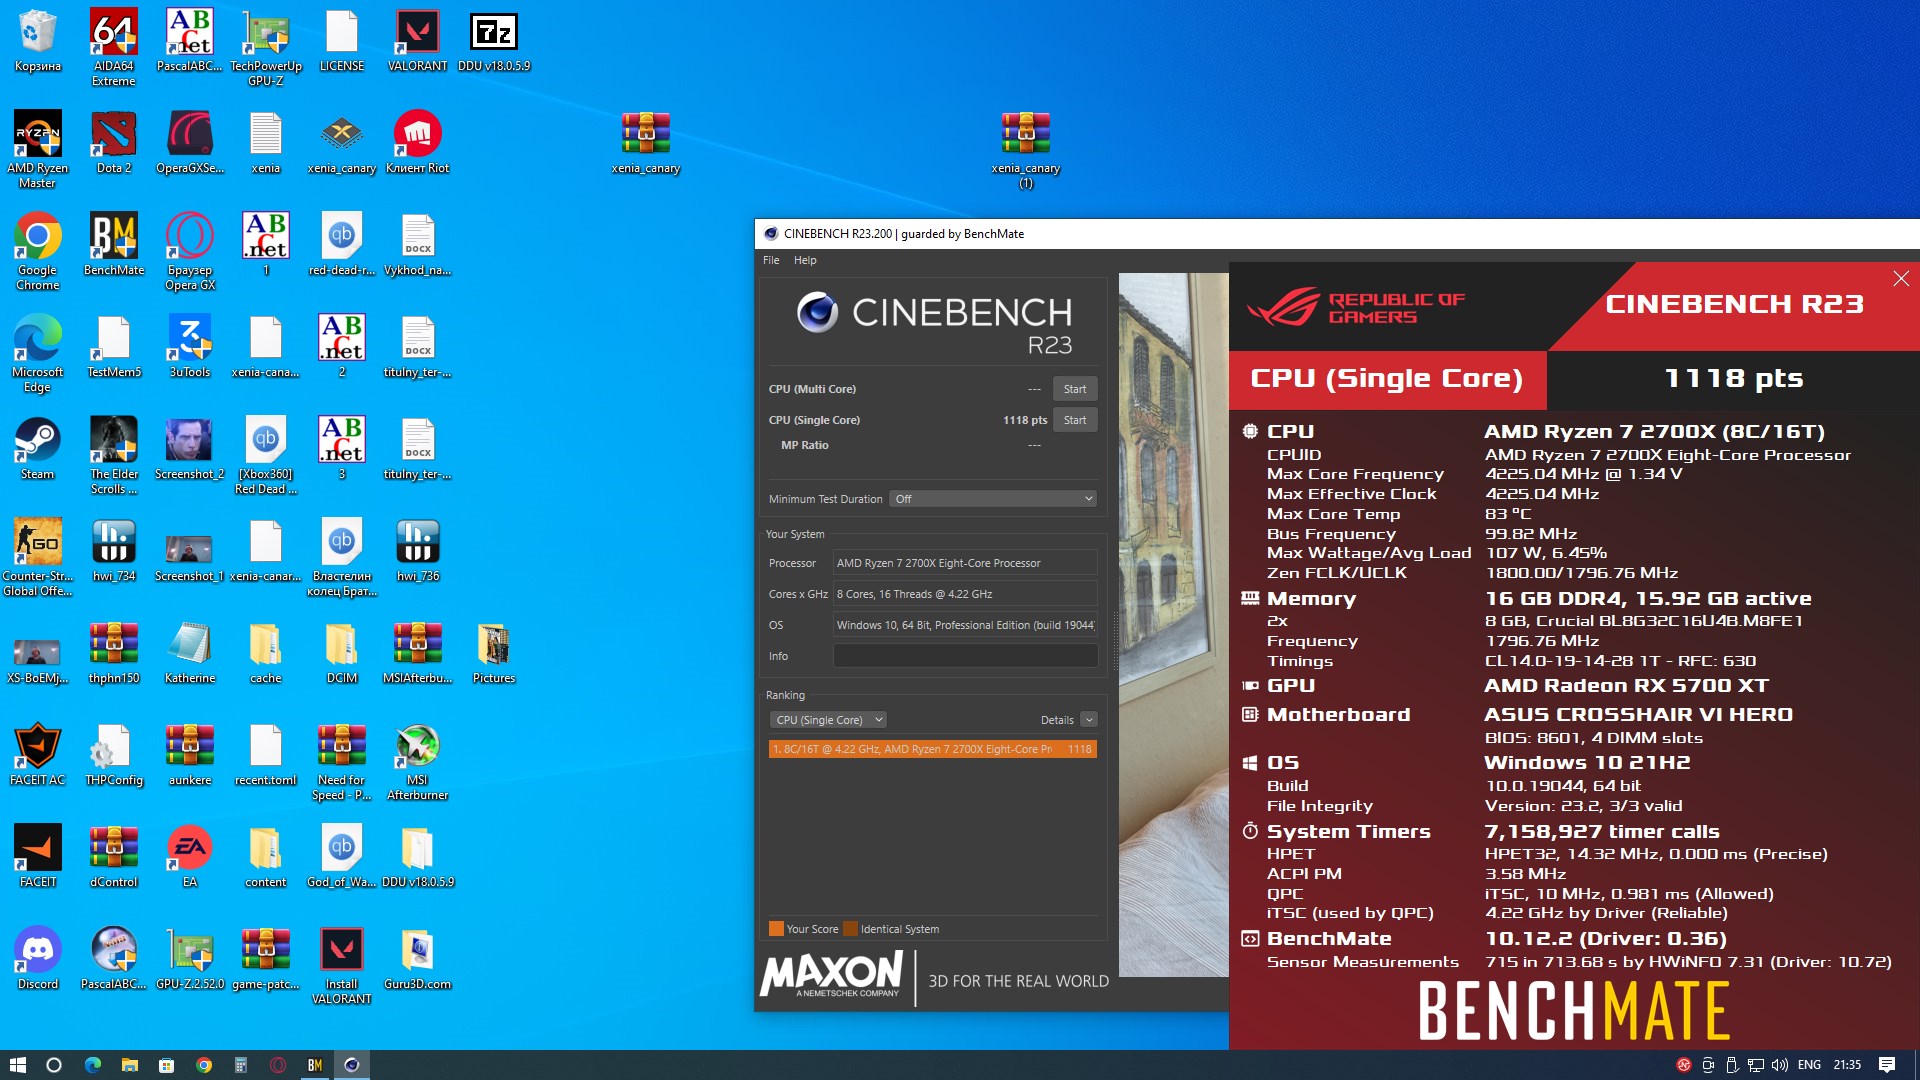Viewport: 1920px width, 1080px height.
Task: Open the 3uTools desktop shortcut
Action: click(189, 346)
